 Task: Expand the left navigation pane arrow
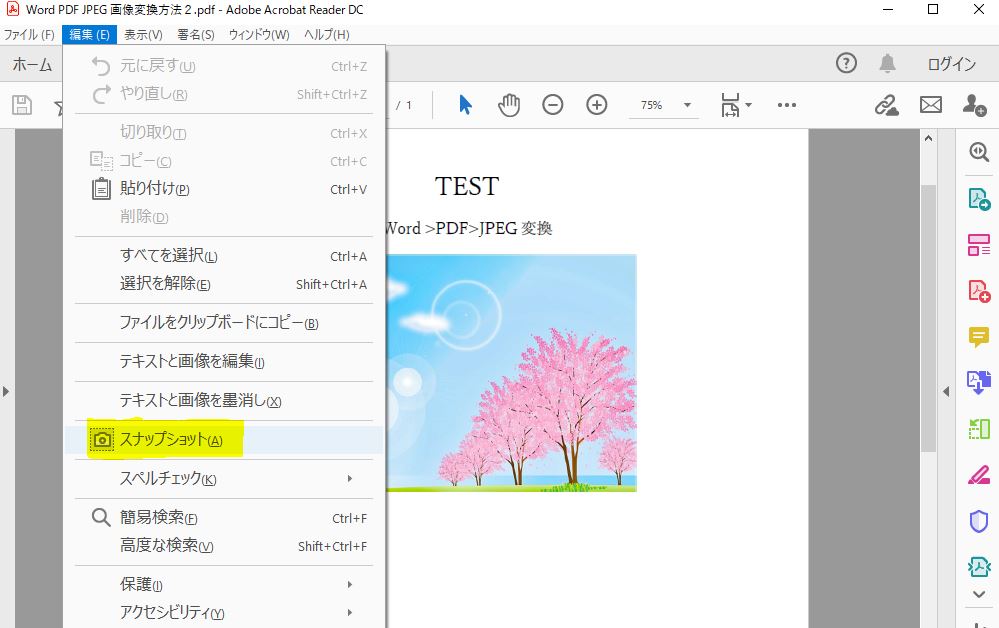(x=6, y=391)
